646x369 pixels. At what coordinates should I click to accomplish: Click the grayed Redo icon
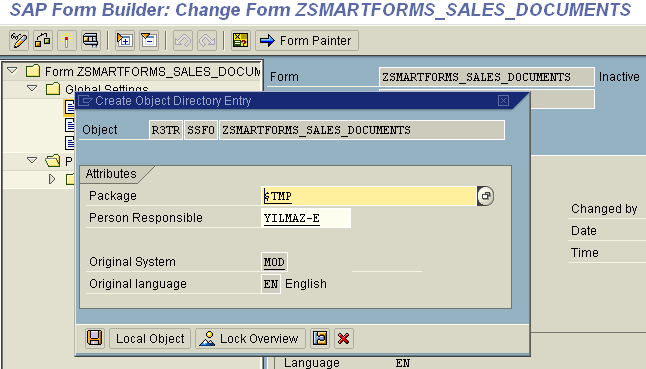(x=207, y=41)
